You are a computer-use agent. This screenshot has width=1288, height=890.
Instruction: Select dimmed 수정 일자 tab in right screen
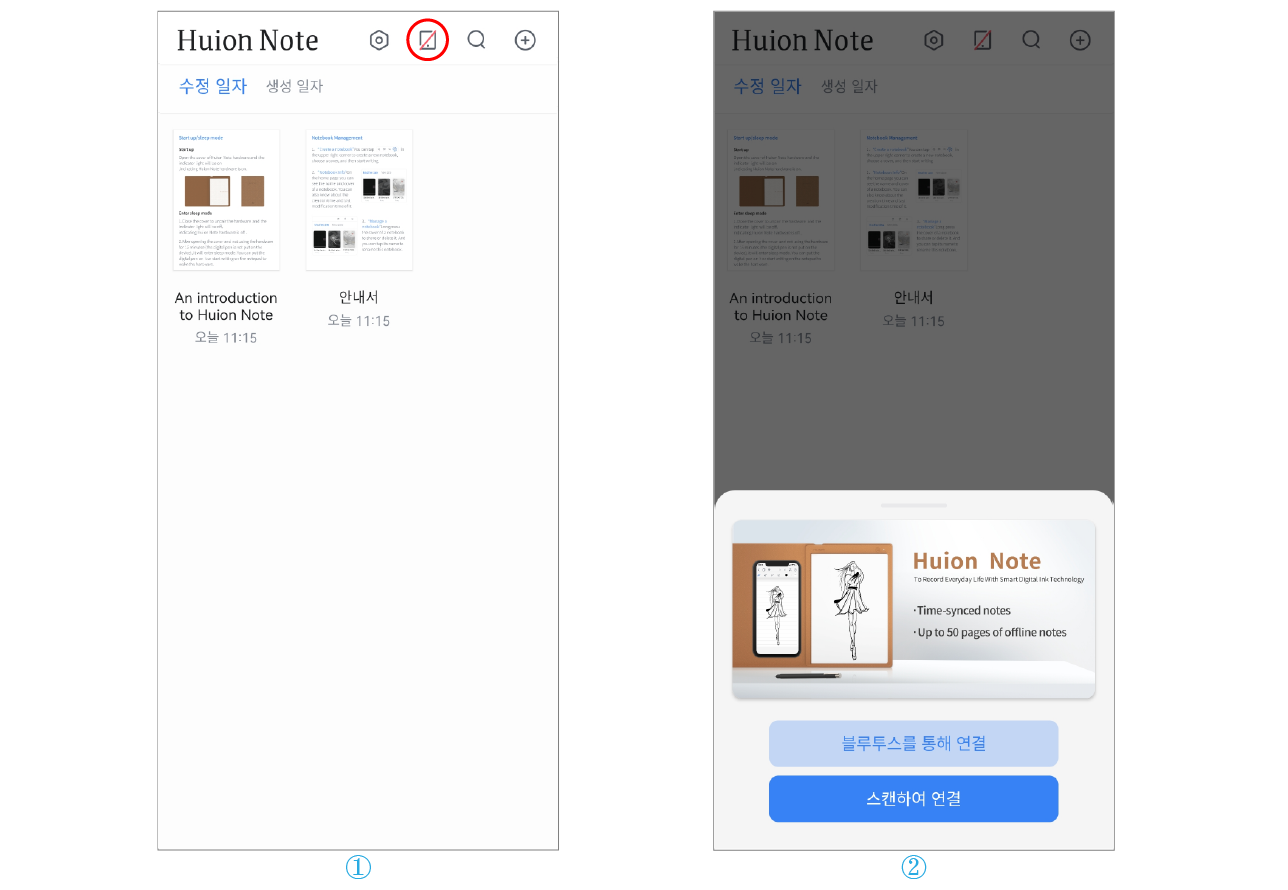click(x=768, y=87)
